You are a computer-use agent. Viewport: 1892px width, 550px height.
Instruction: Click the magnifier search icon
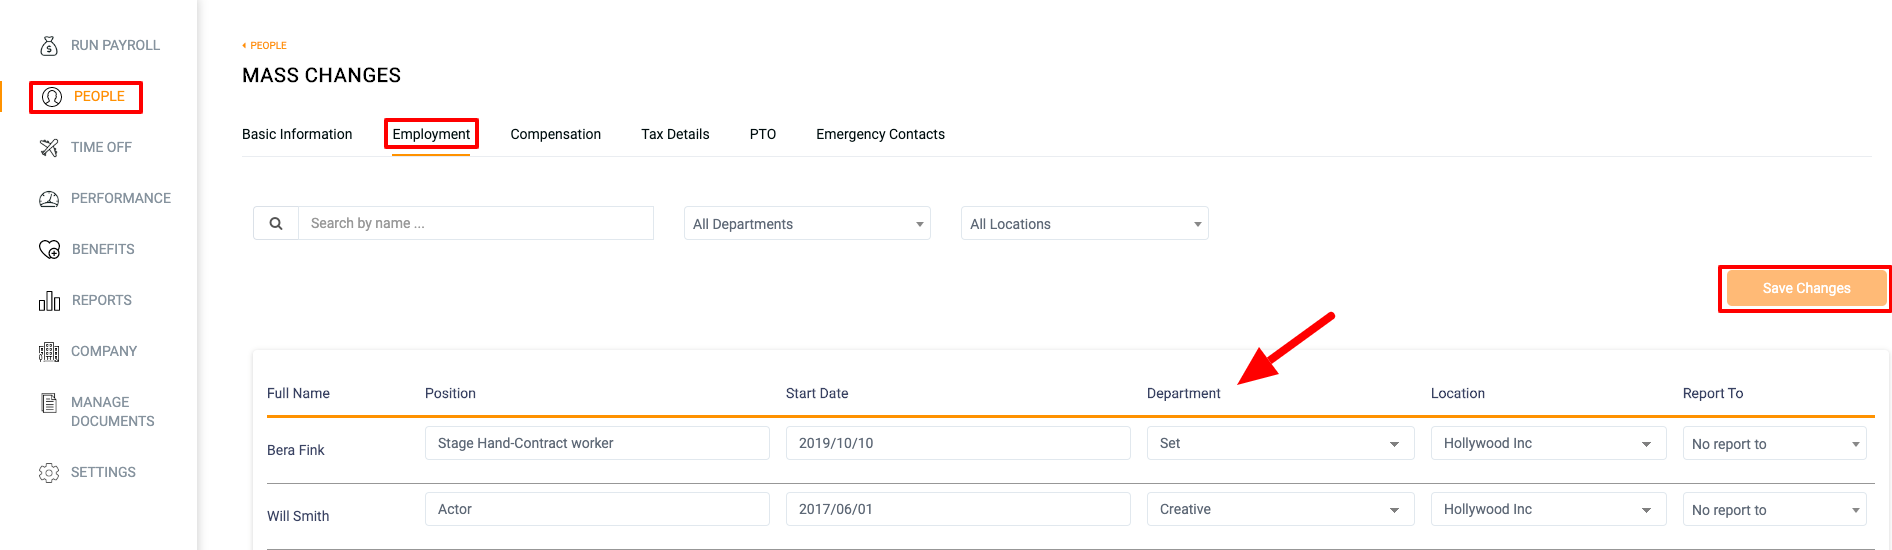276,223
